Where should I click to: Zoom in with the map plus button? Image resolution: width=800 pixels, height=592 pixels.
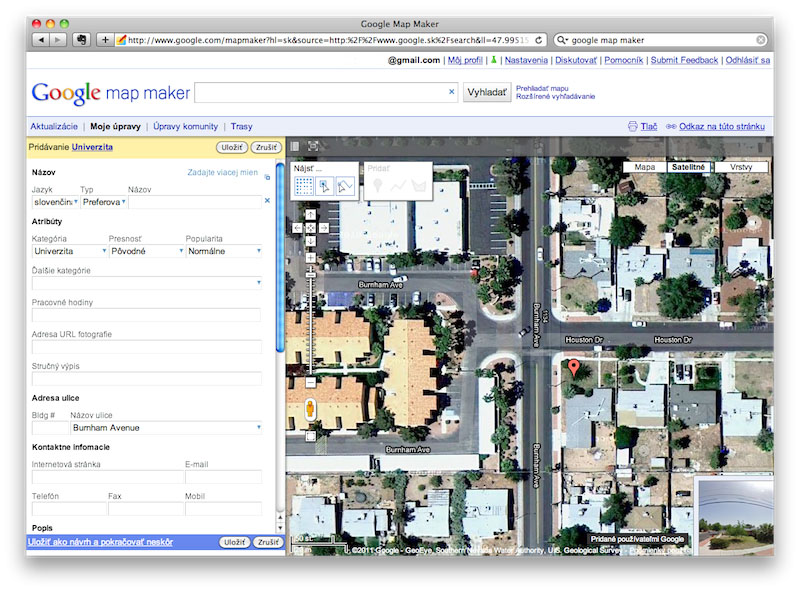310,258
